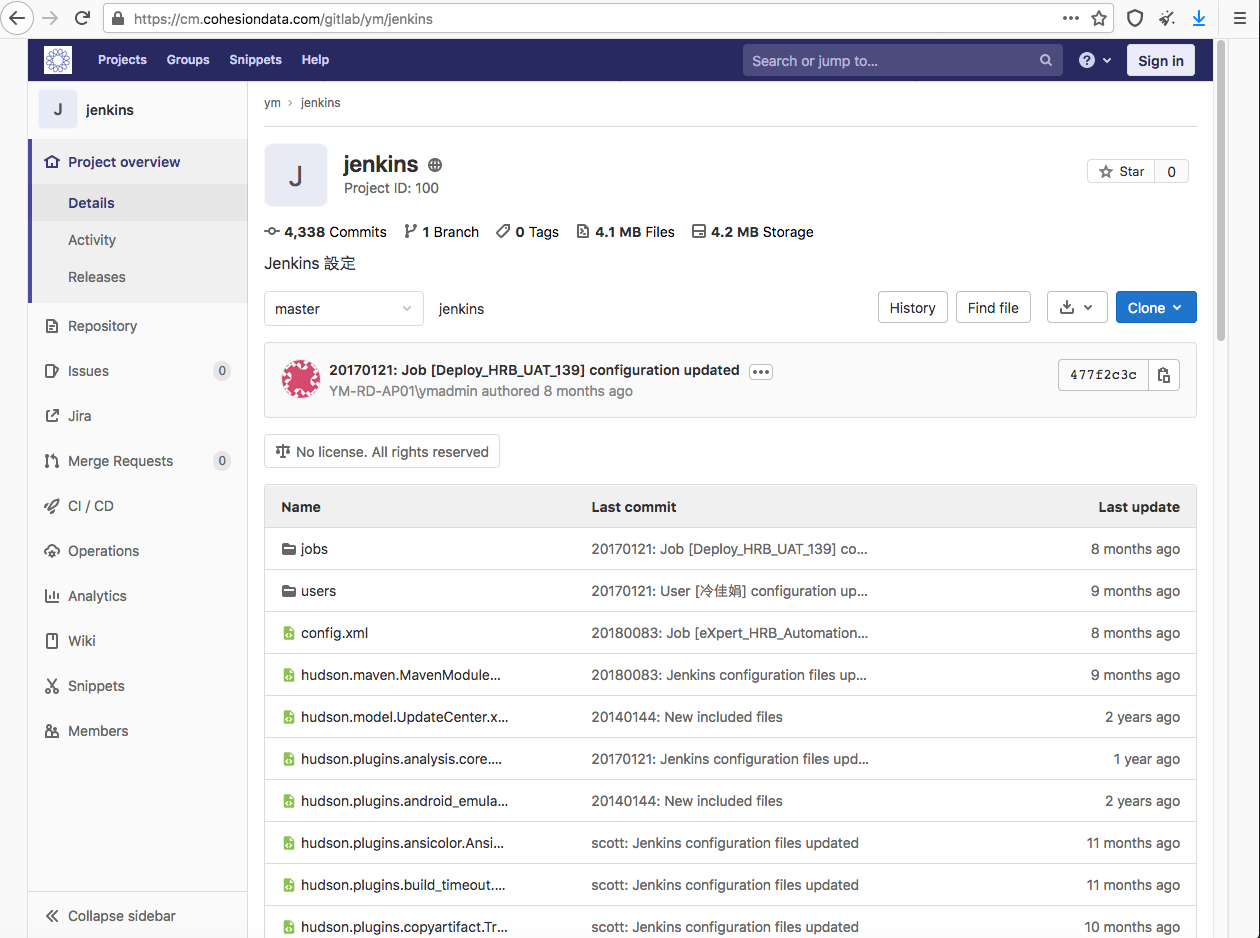Open the 0 Tags link

527,232
